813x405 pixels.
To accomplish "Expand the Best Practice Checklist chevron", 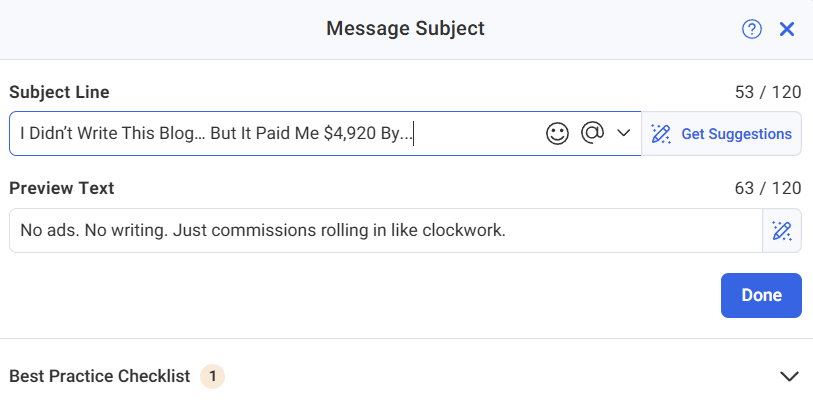I will click(790, 376).
